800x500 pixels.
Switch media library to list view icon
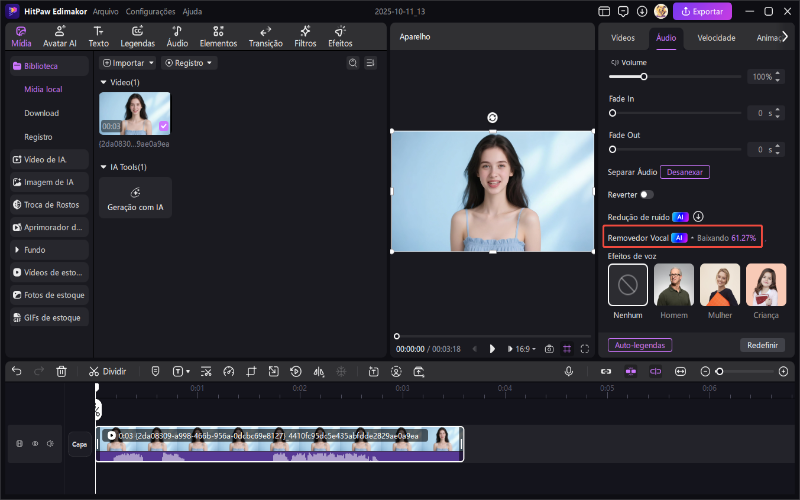pos(371,63)
